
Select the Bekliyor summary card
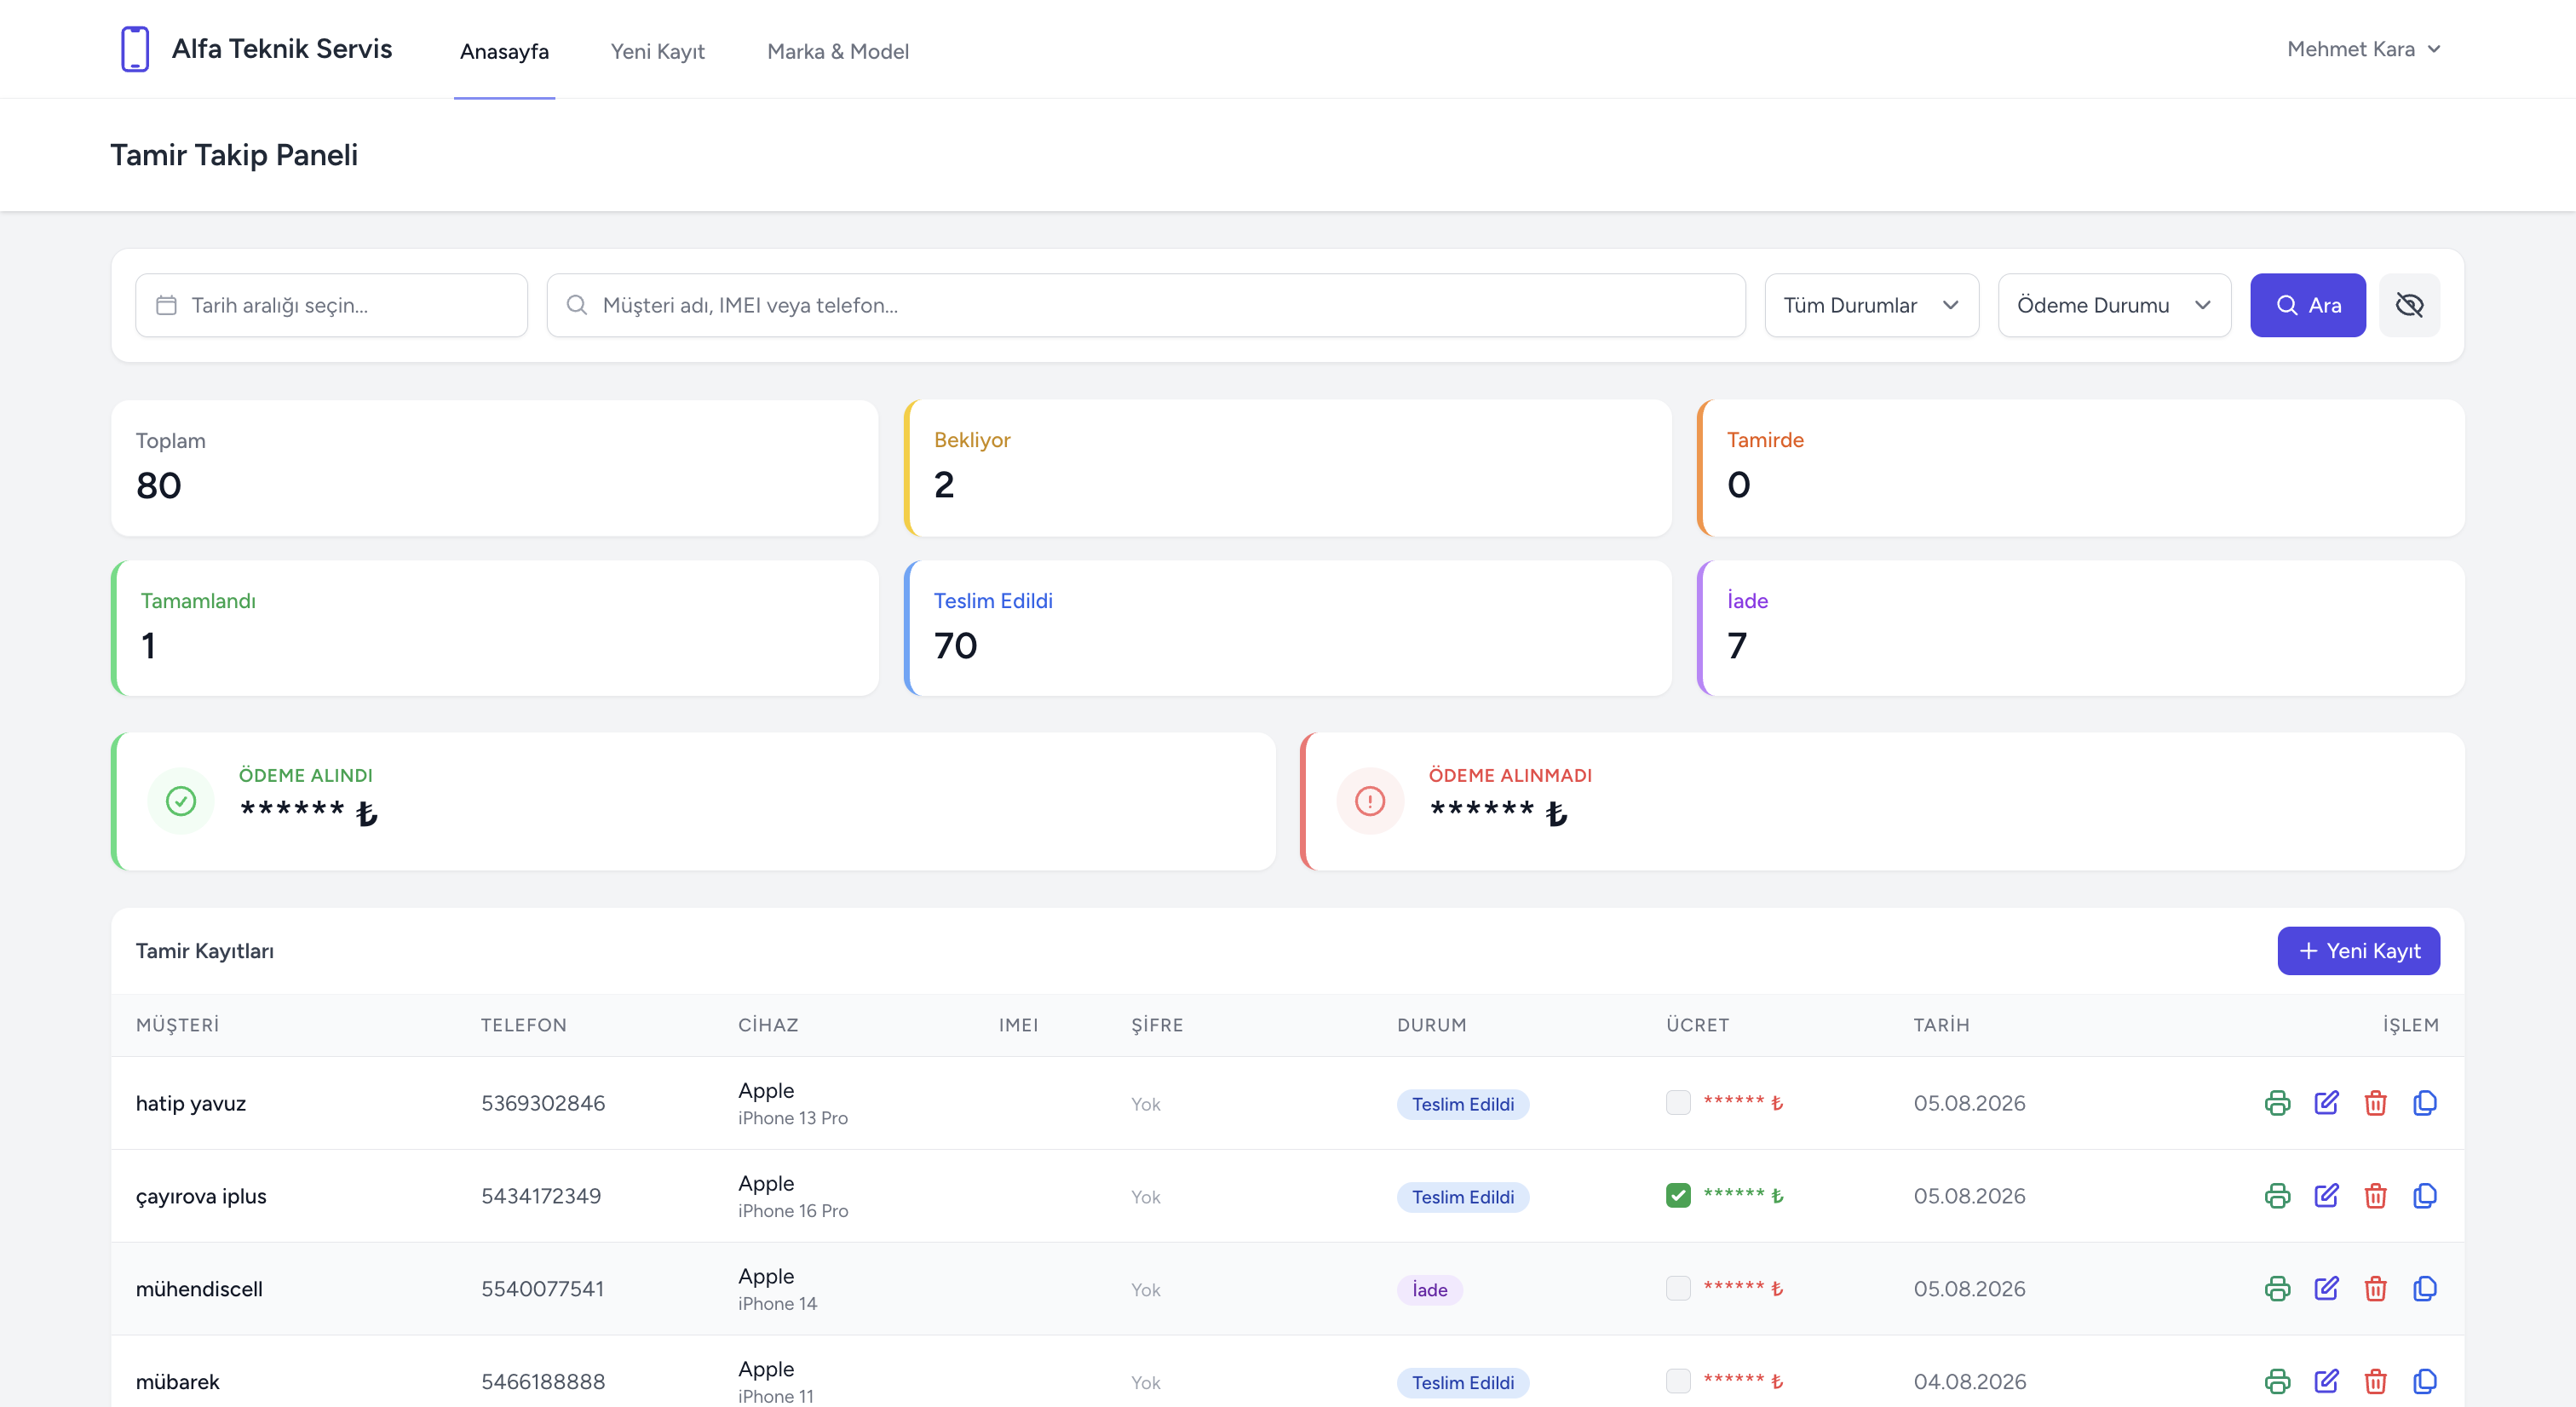point(1287,468)
